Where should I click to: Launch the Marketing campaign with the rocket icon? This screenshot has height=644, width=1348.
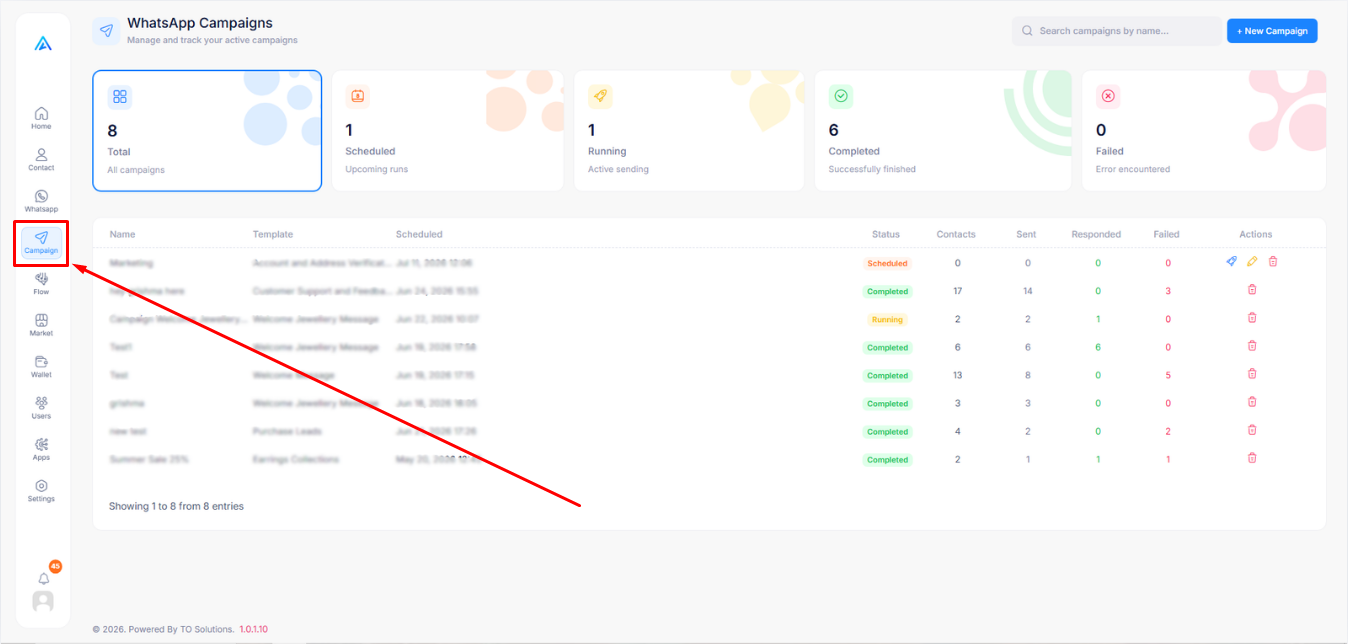pos(1231,261)
